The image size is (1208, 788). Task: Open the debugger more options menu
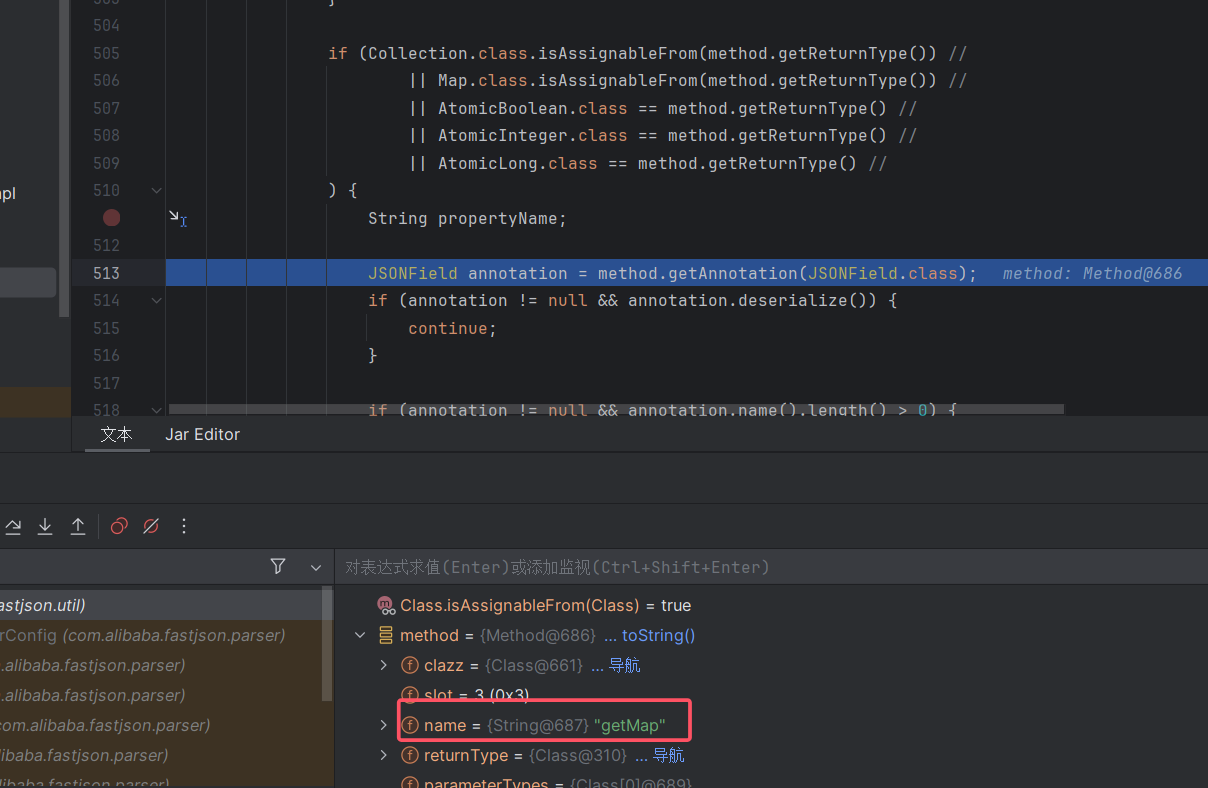click(184, 526)
